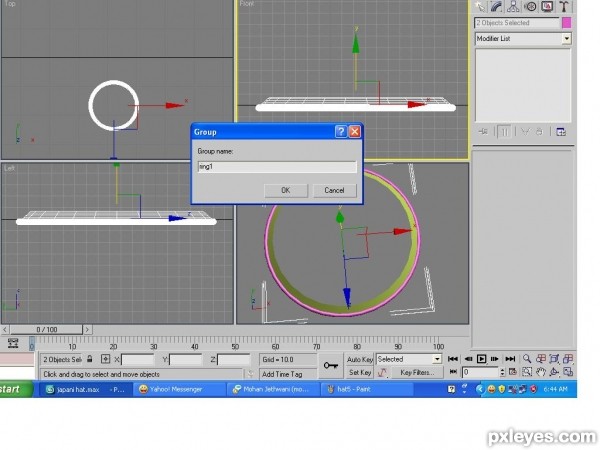Adjust current frame spinner arrows

pyautogui.click(x=502, y=372)
